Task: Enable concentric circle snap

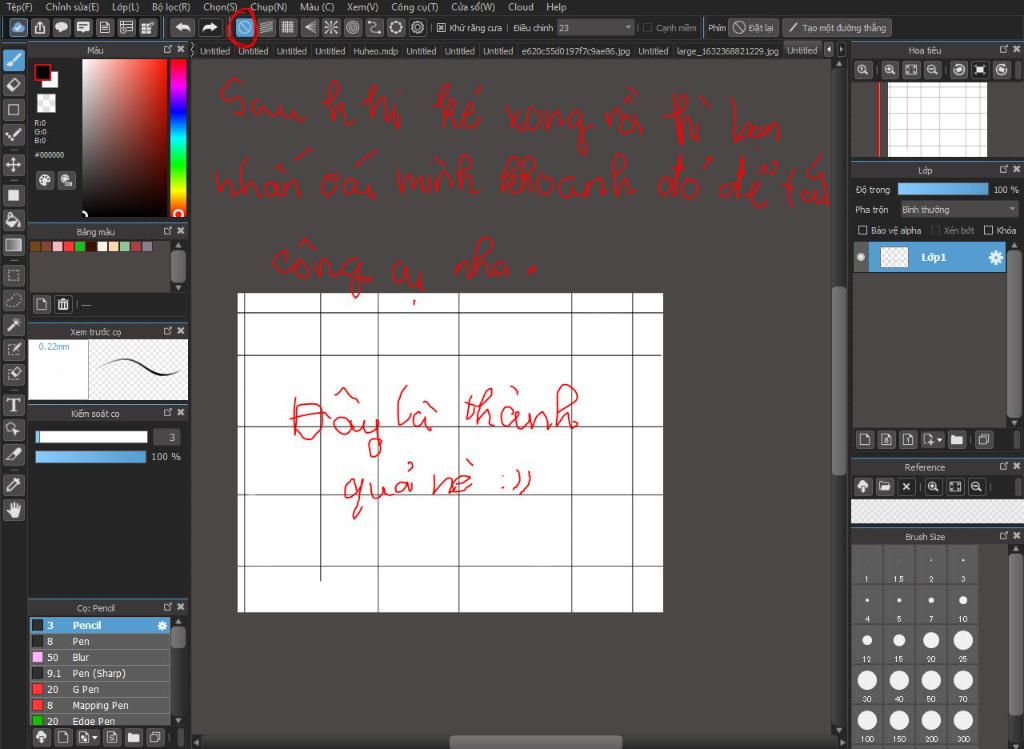Action: pos(353,27)
